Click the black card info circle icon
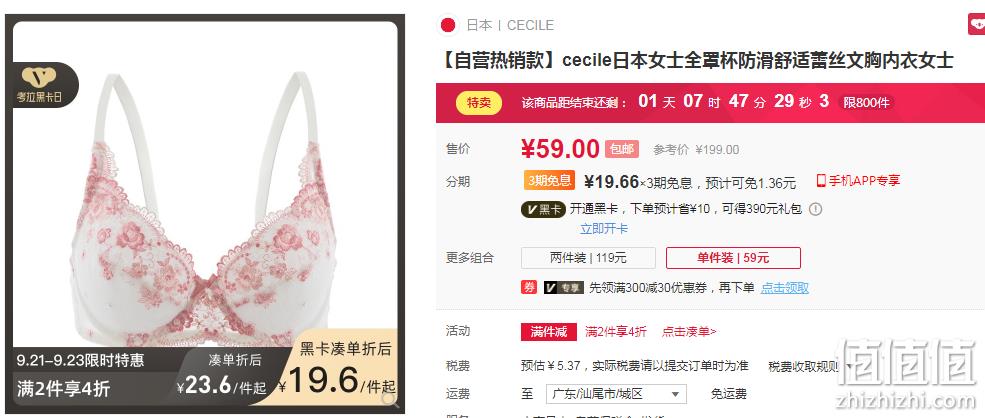 pyautogui.click(x=815, y=209)
